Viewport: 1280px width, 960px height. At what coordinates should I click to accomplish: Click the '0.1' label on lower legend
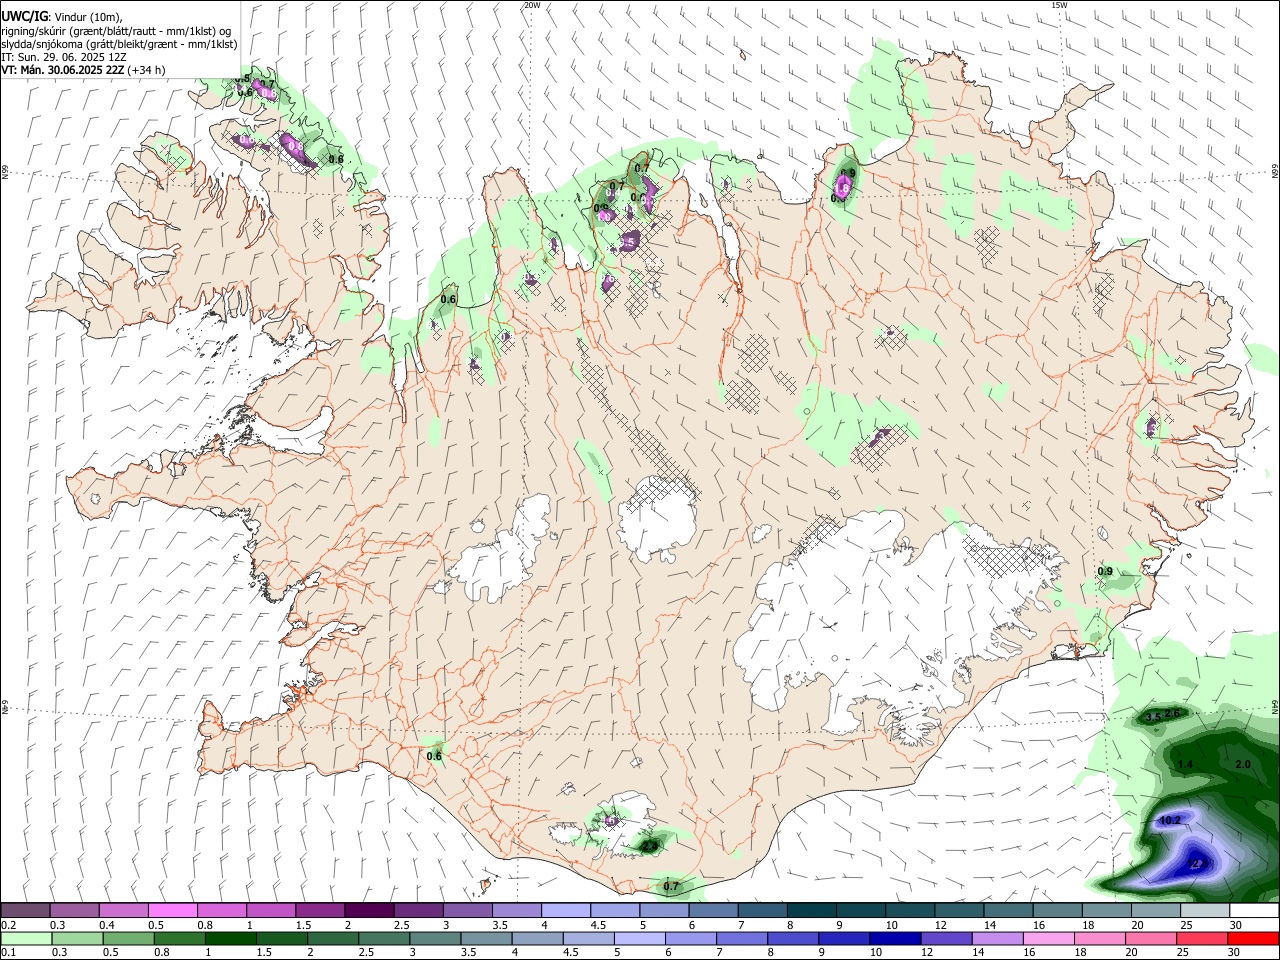(9, 952)
